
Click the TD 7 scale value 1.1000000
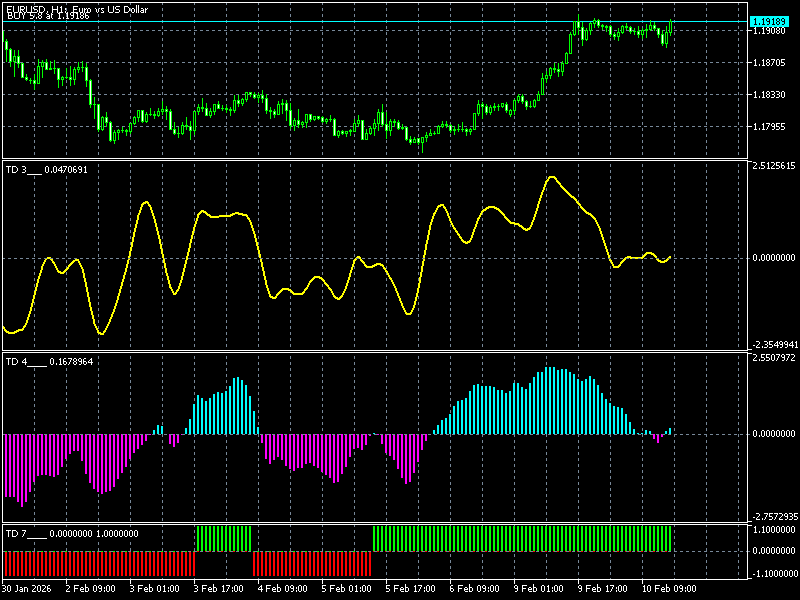coord(774,530)
